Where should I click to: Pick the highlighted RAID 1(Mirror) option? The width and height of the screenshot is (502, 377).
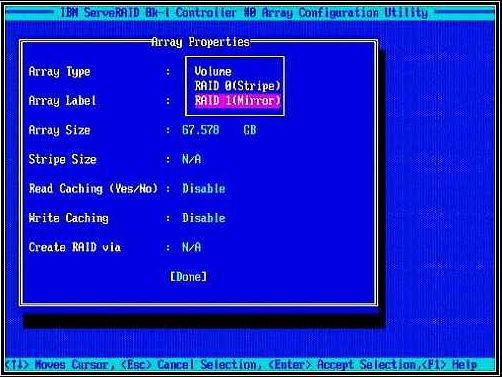(x=237, y=101)
